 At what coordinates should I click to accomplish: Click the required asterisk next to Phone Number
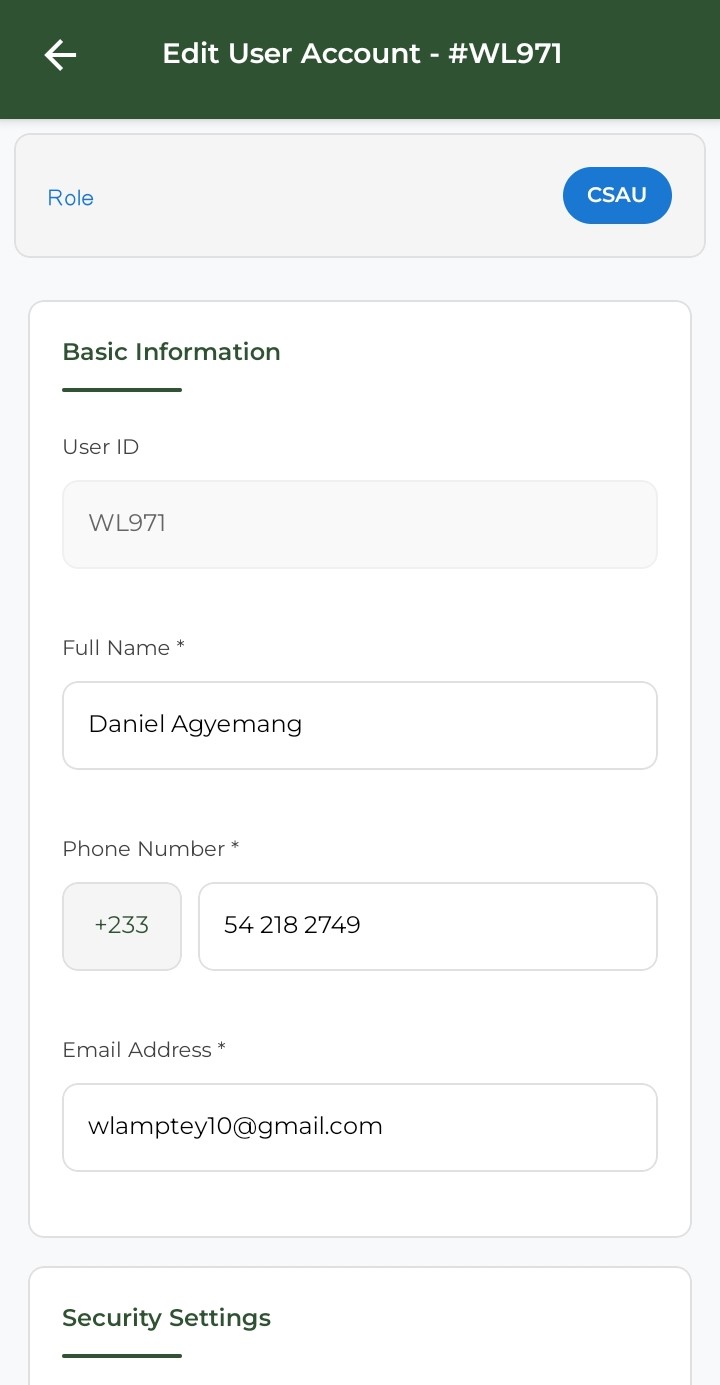click(235, 848)
